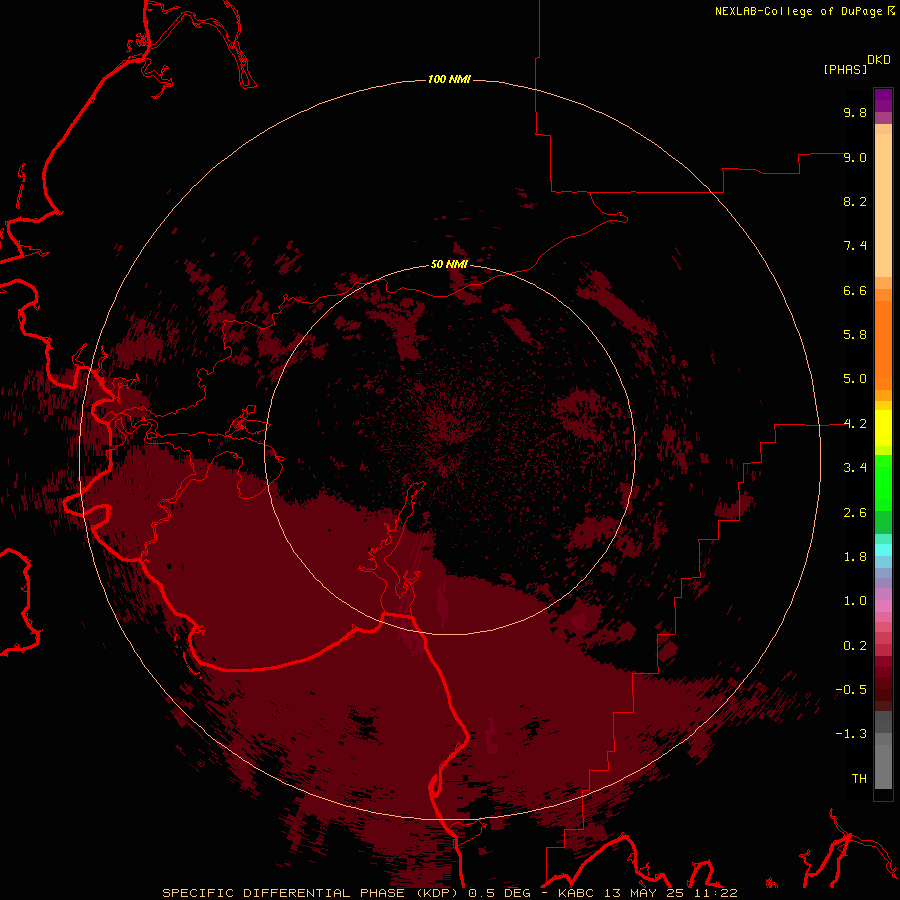Click the 8.2 legend value
The height and width of the screenshot is (900, 900).
855,201
